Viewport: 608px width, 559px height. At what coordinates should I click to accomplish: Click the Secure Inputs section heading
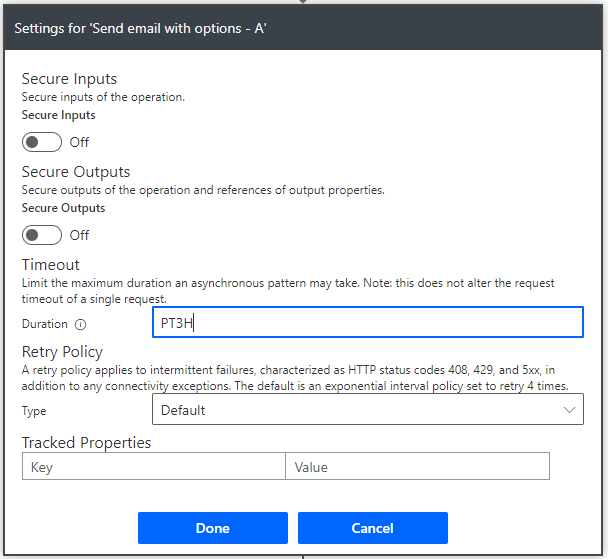(x=69, y=79)
